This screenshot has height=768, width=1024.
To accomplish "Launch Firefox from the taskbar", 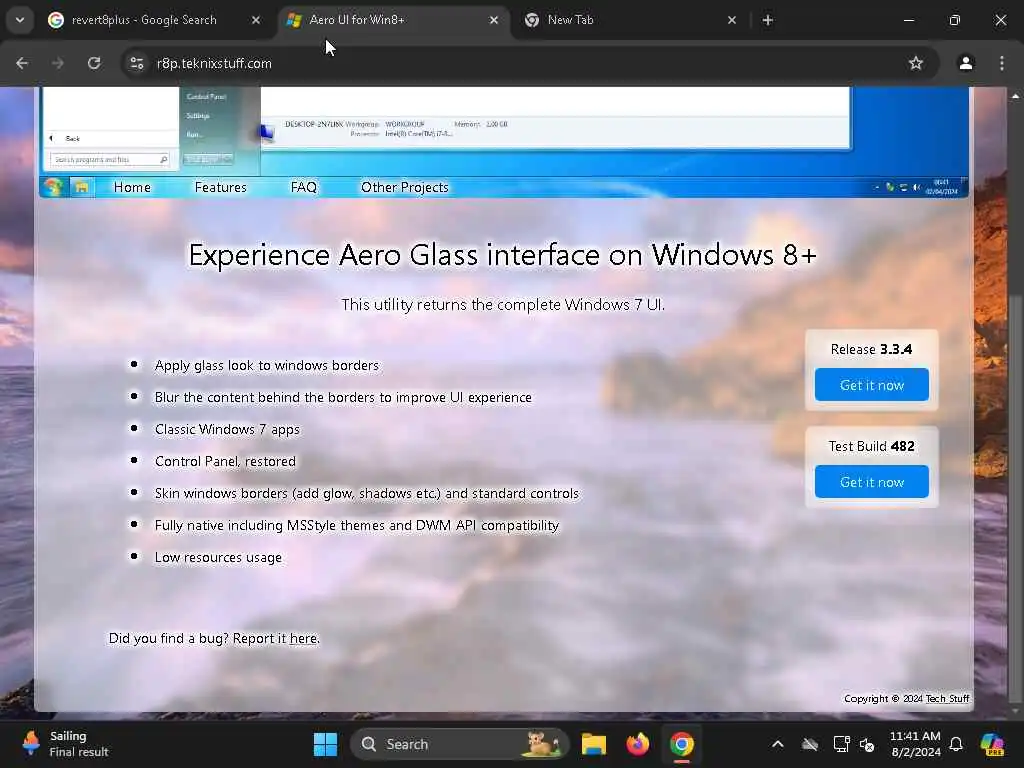I will (x=637, y=744).
